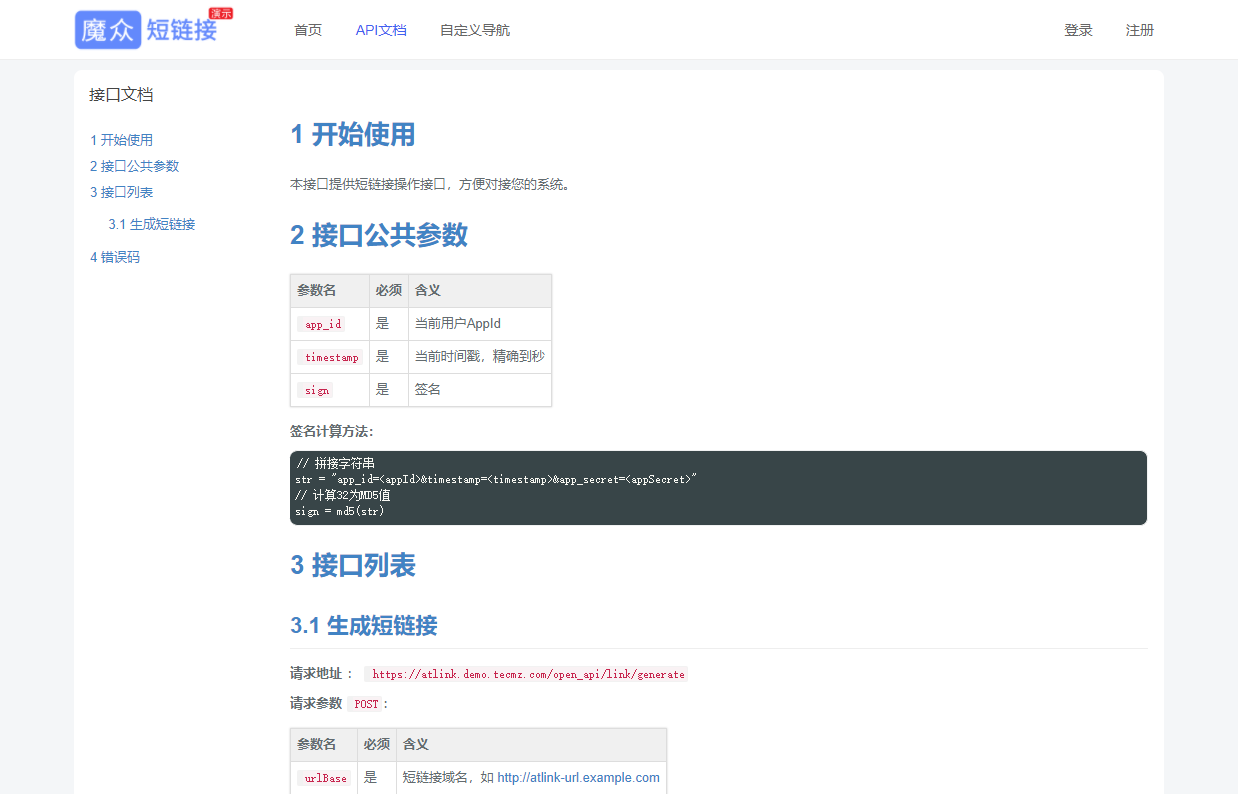The width and height of the screenshot is (1238, 794).
Task: Select the sign parameter cell
Action: [x=330, y=390]
